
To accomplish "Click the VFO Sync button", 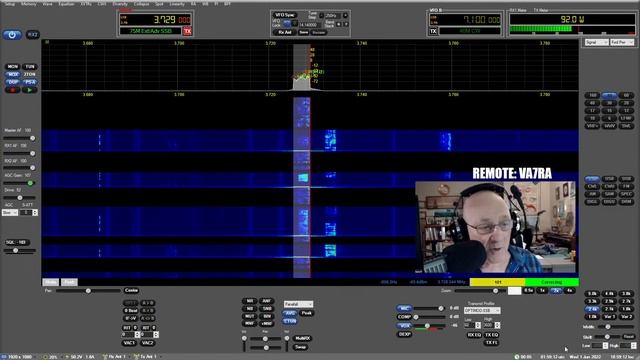I will tap(284, 15).
